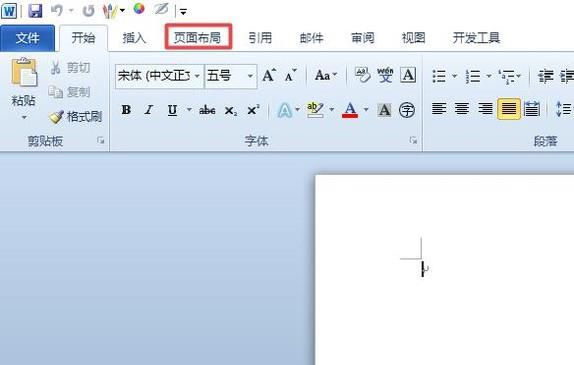Click the 粘贴 paste icon
The width and height of the screenshot is (574, 365).
click(24, 72)
